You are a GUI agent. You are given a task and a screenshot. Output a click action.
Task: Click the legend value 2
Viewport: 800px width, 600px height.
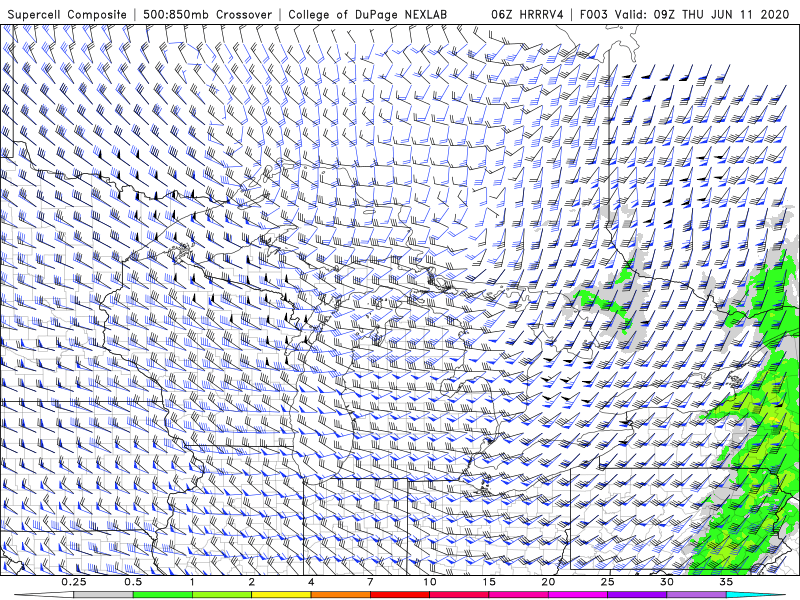pyautogui.click(x=252, y=582)
